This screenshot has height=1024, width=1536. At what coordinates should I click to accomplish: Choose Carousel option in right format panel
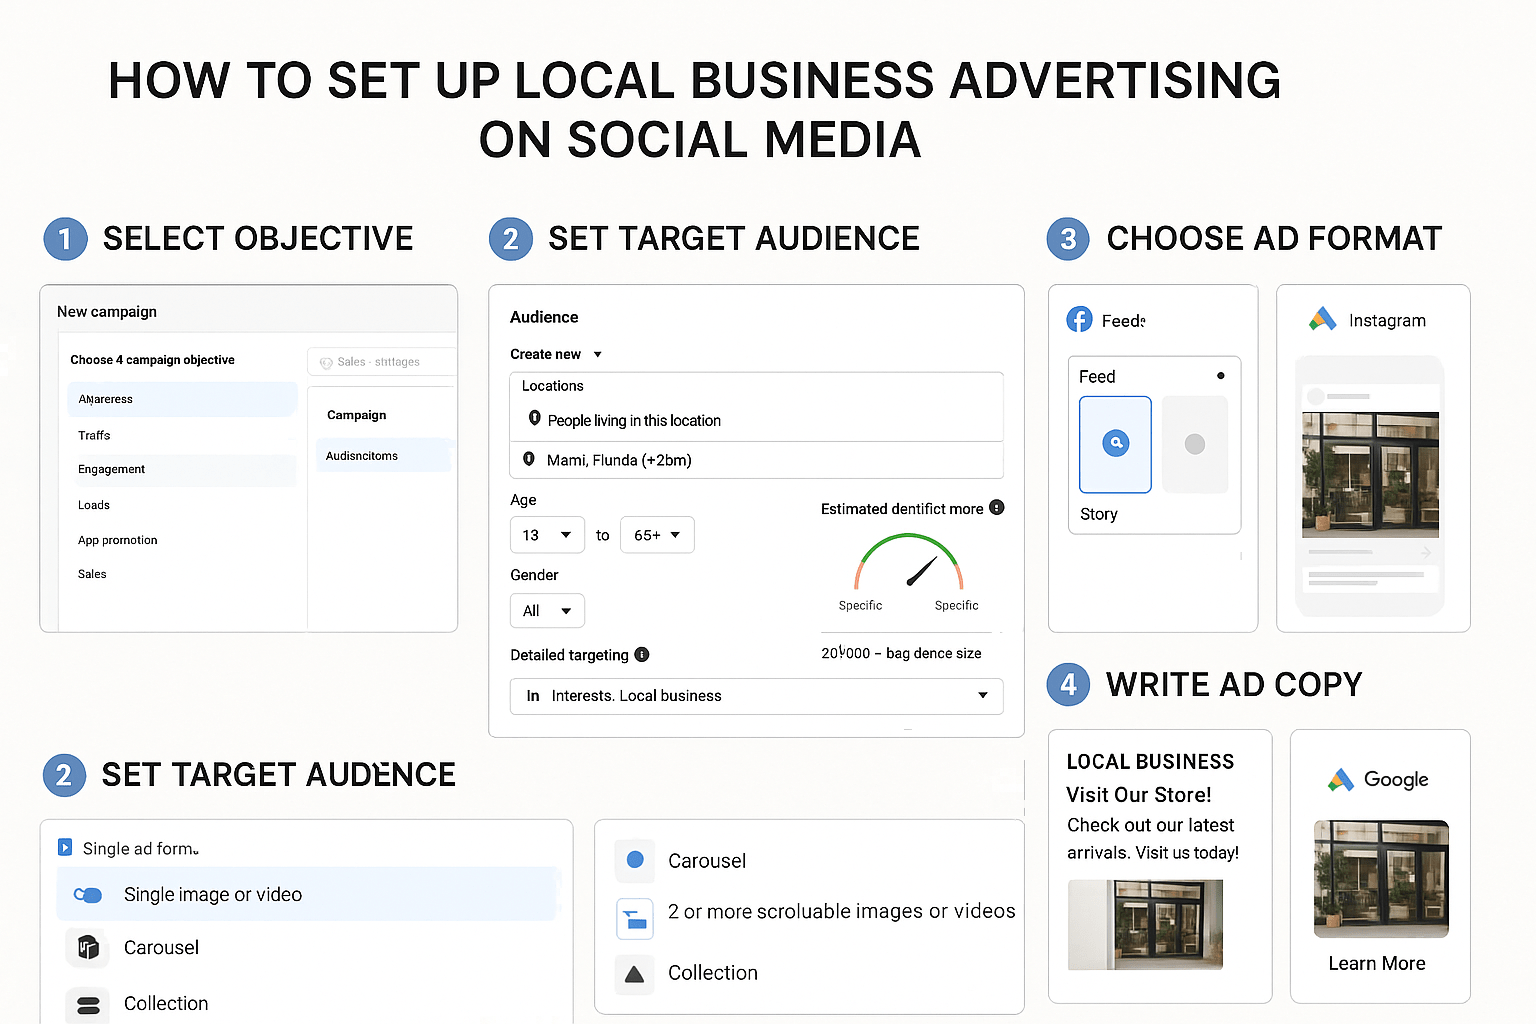click(x=707, y=861)
